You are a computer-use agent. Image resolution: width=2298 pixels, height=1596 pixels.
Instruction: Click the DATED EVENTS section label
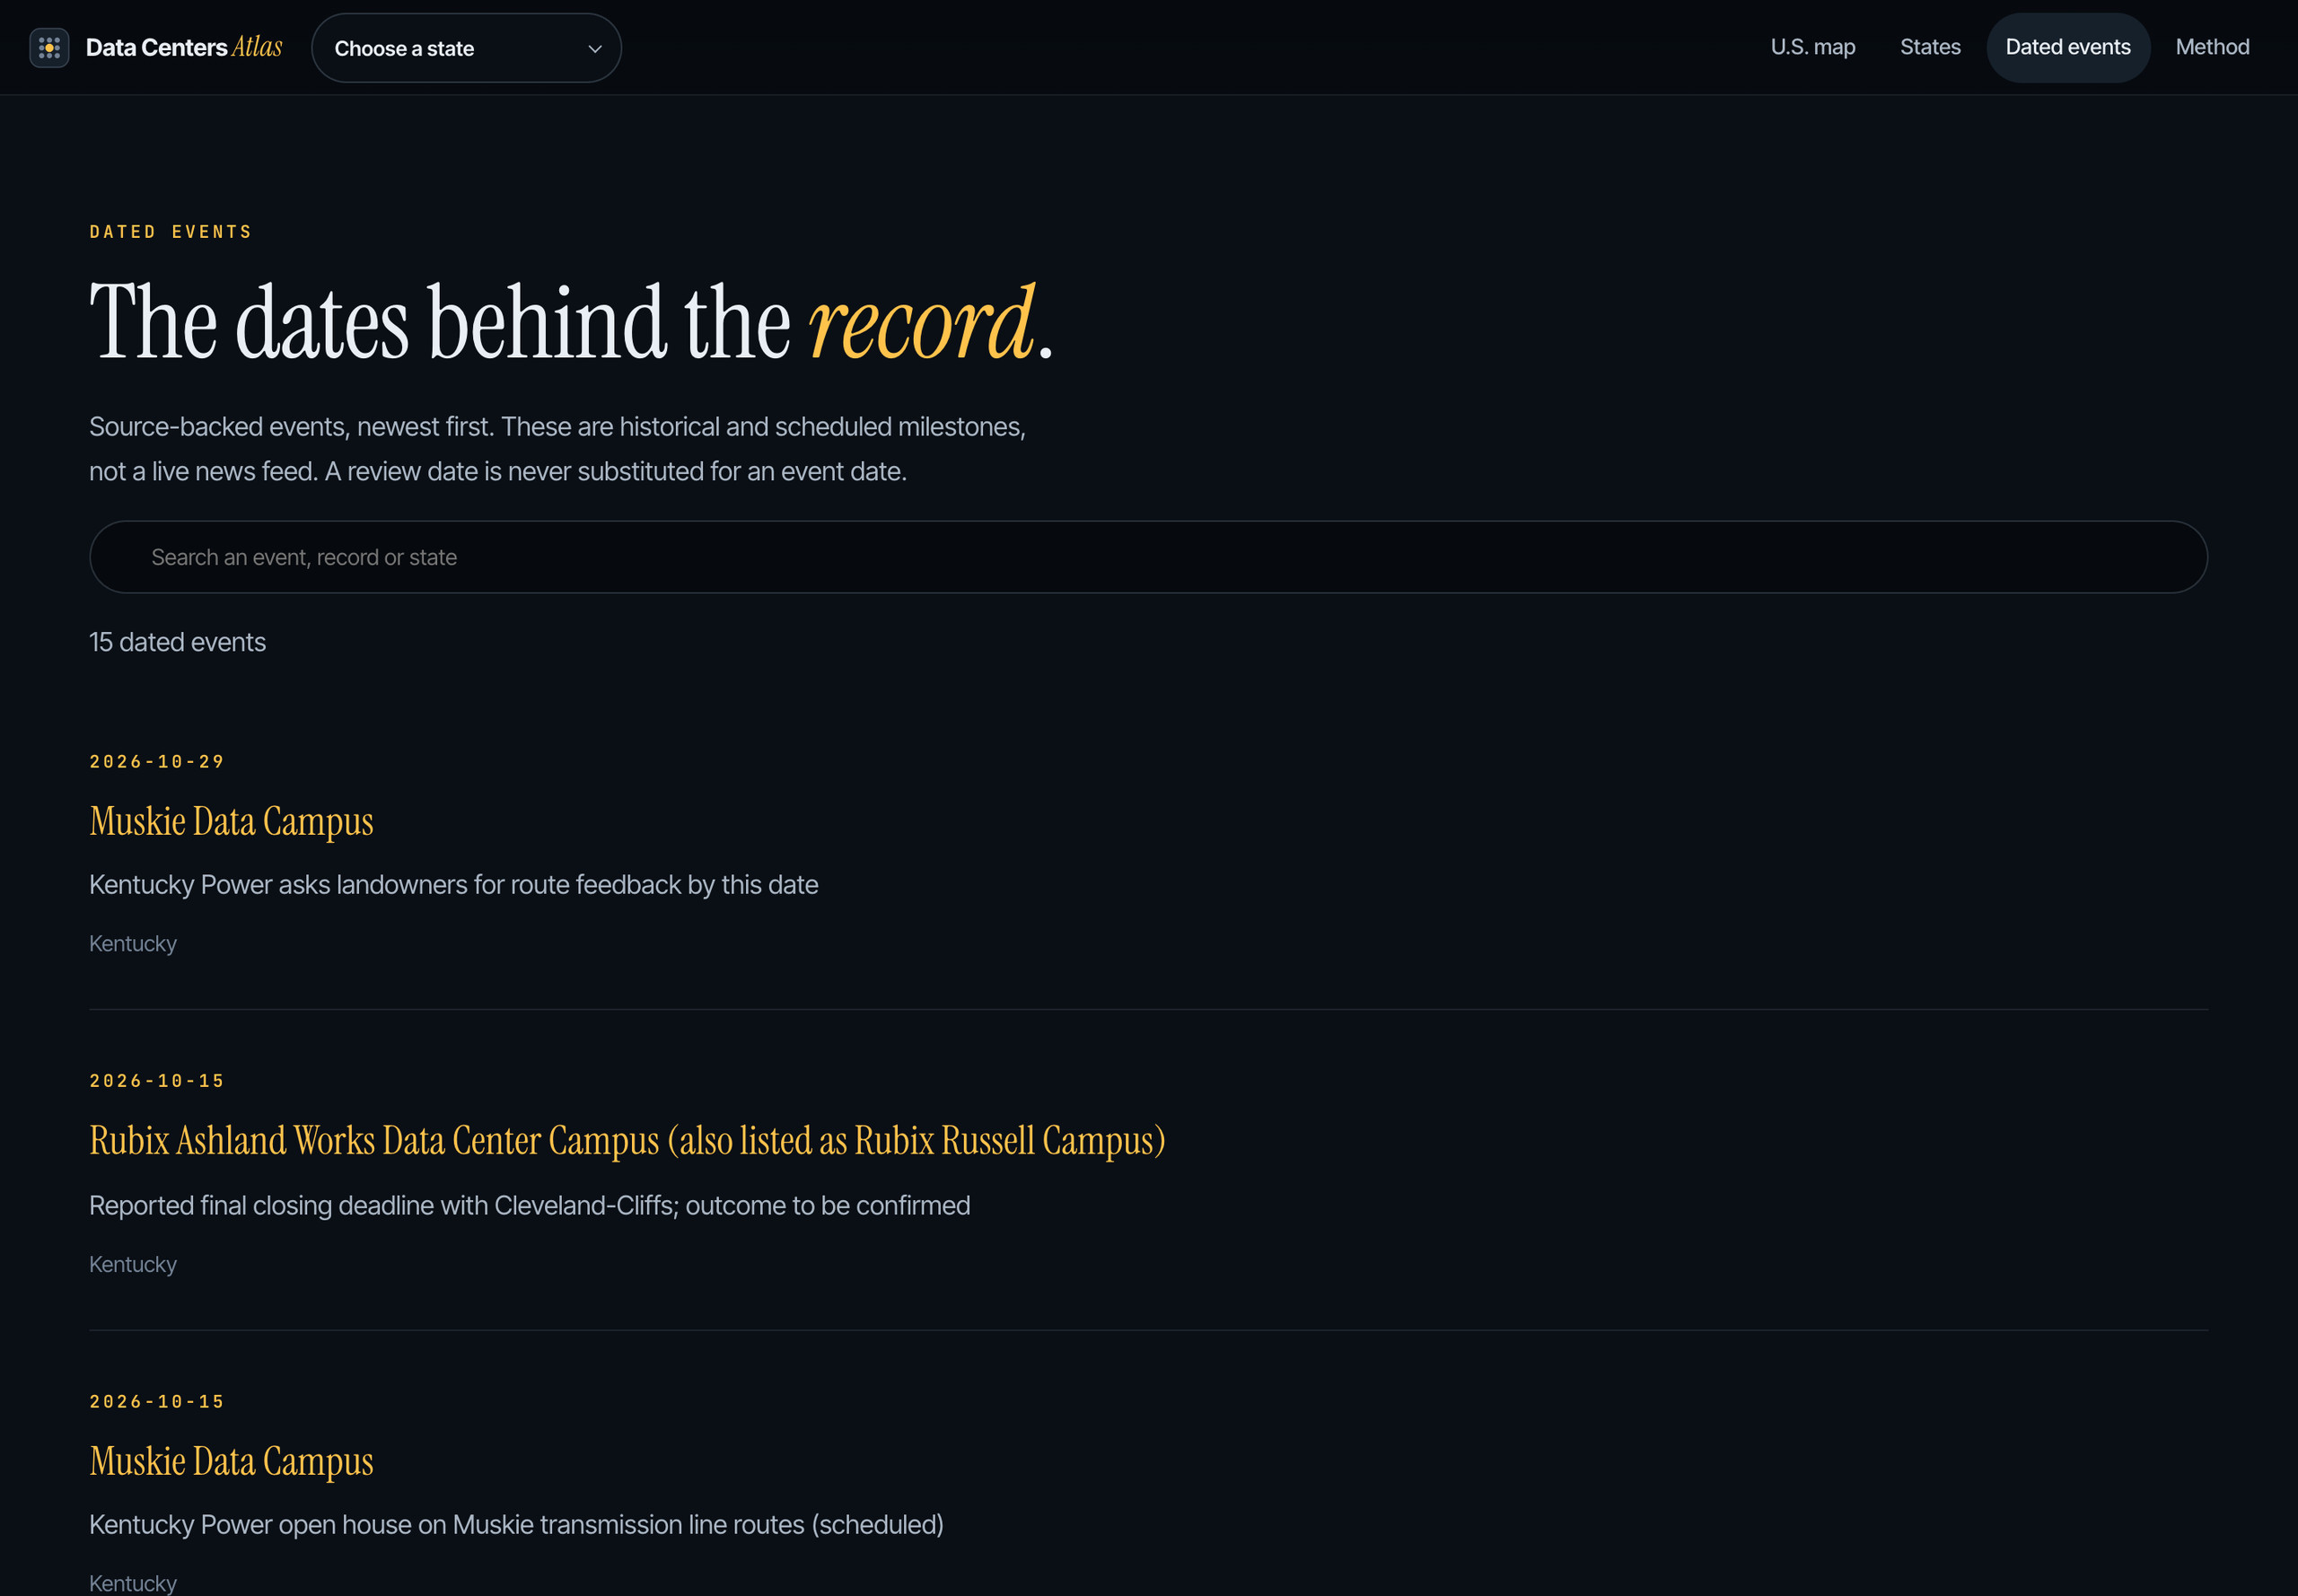pyautogui.click(x=170, y=232)
